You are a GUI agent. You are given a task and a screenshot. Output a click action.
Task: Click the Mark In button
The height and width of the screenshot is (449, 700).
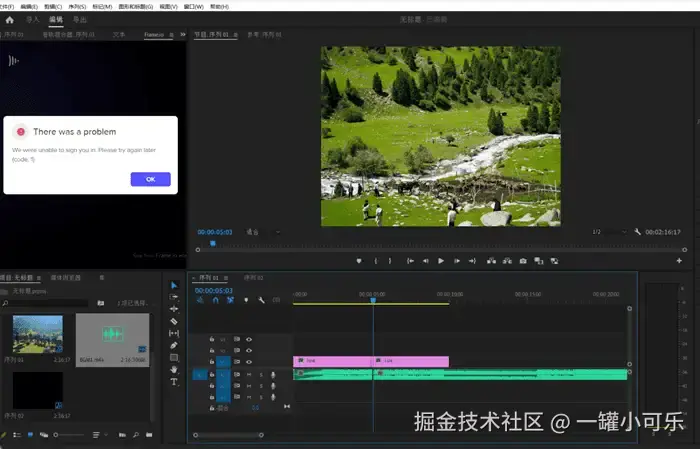(375, 261)
